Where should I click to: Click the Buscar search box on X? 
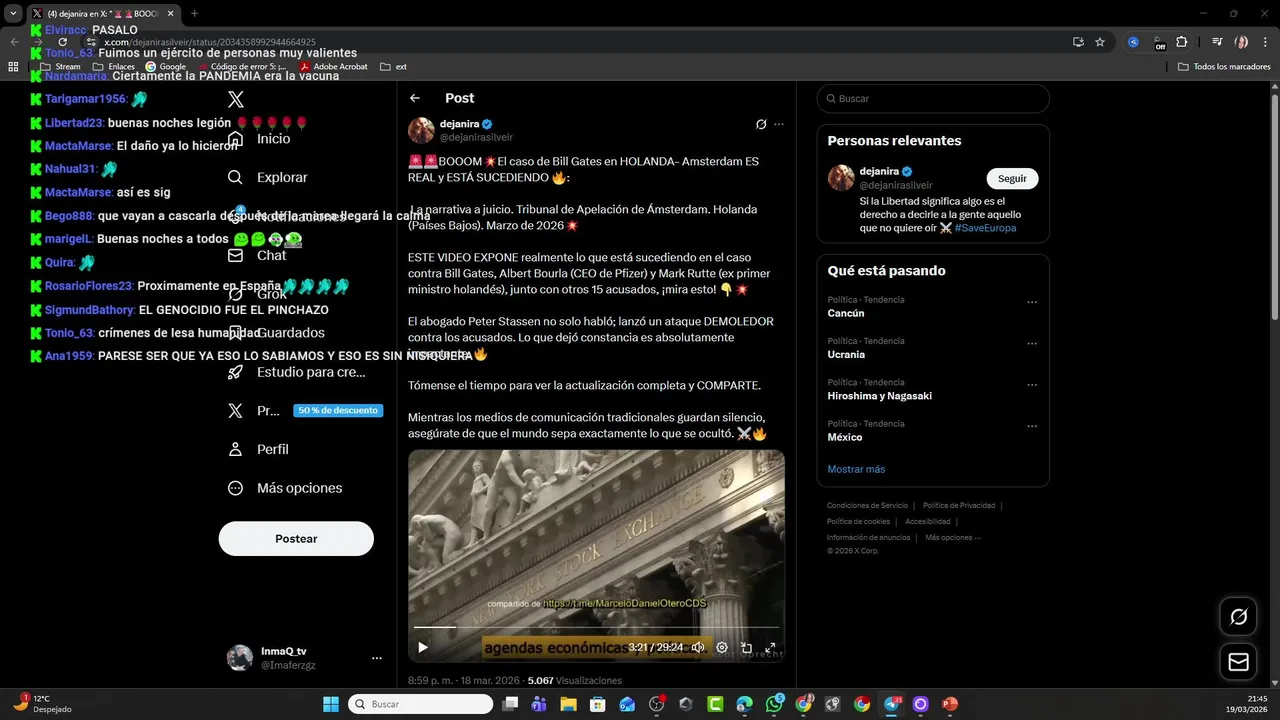tap(933, 98)
